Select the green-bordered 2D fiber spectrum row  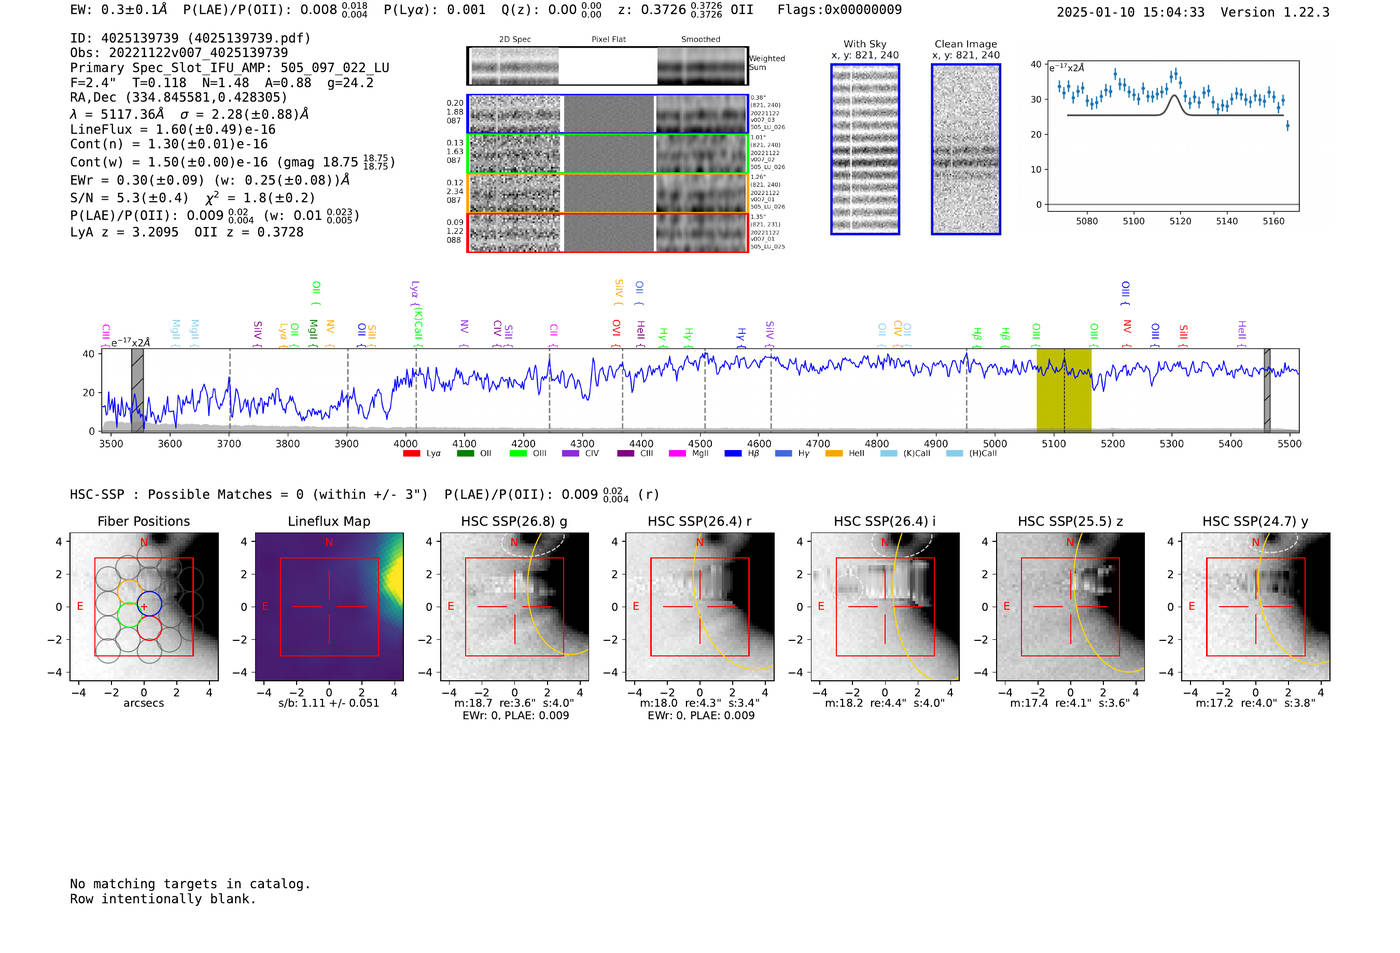[608, 154]
